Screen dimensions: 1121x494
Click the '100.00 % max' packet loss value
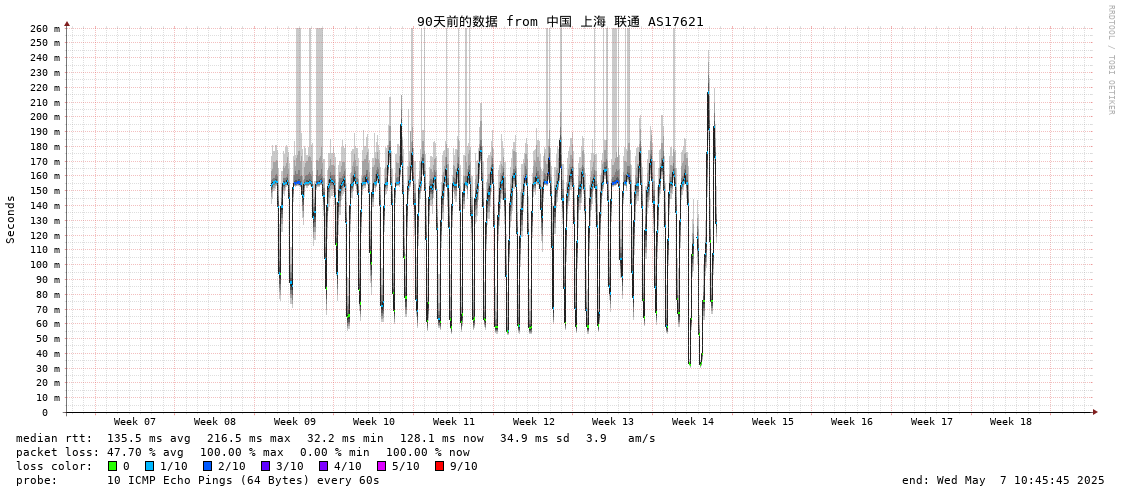pyautogui.click(x=245, y=453)
